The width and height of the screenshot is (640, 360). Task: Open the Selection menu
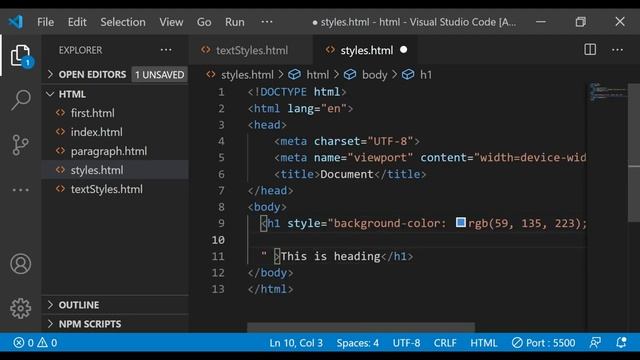[x=123, y=22]
